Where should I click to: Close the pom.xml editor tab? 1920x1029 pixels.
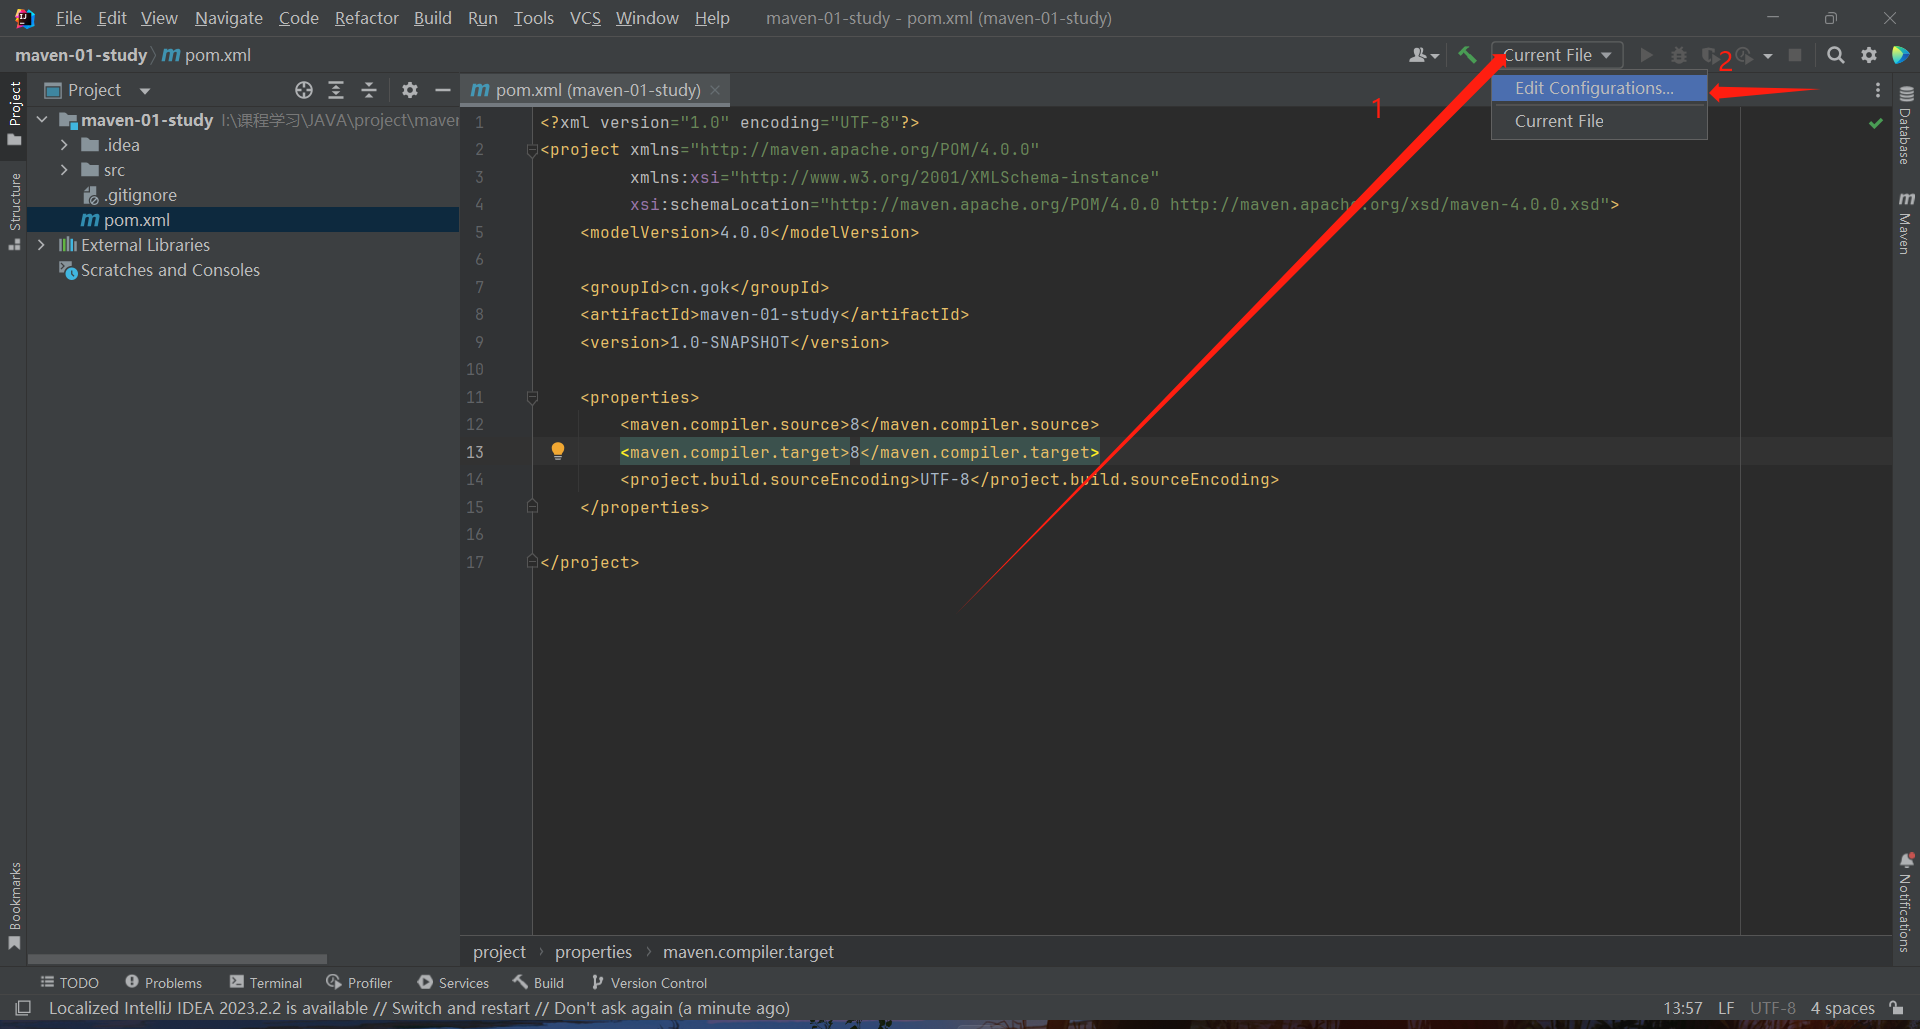(x=715, y=90)
